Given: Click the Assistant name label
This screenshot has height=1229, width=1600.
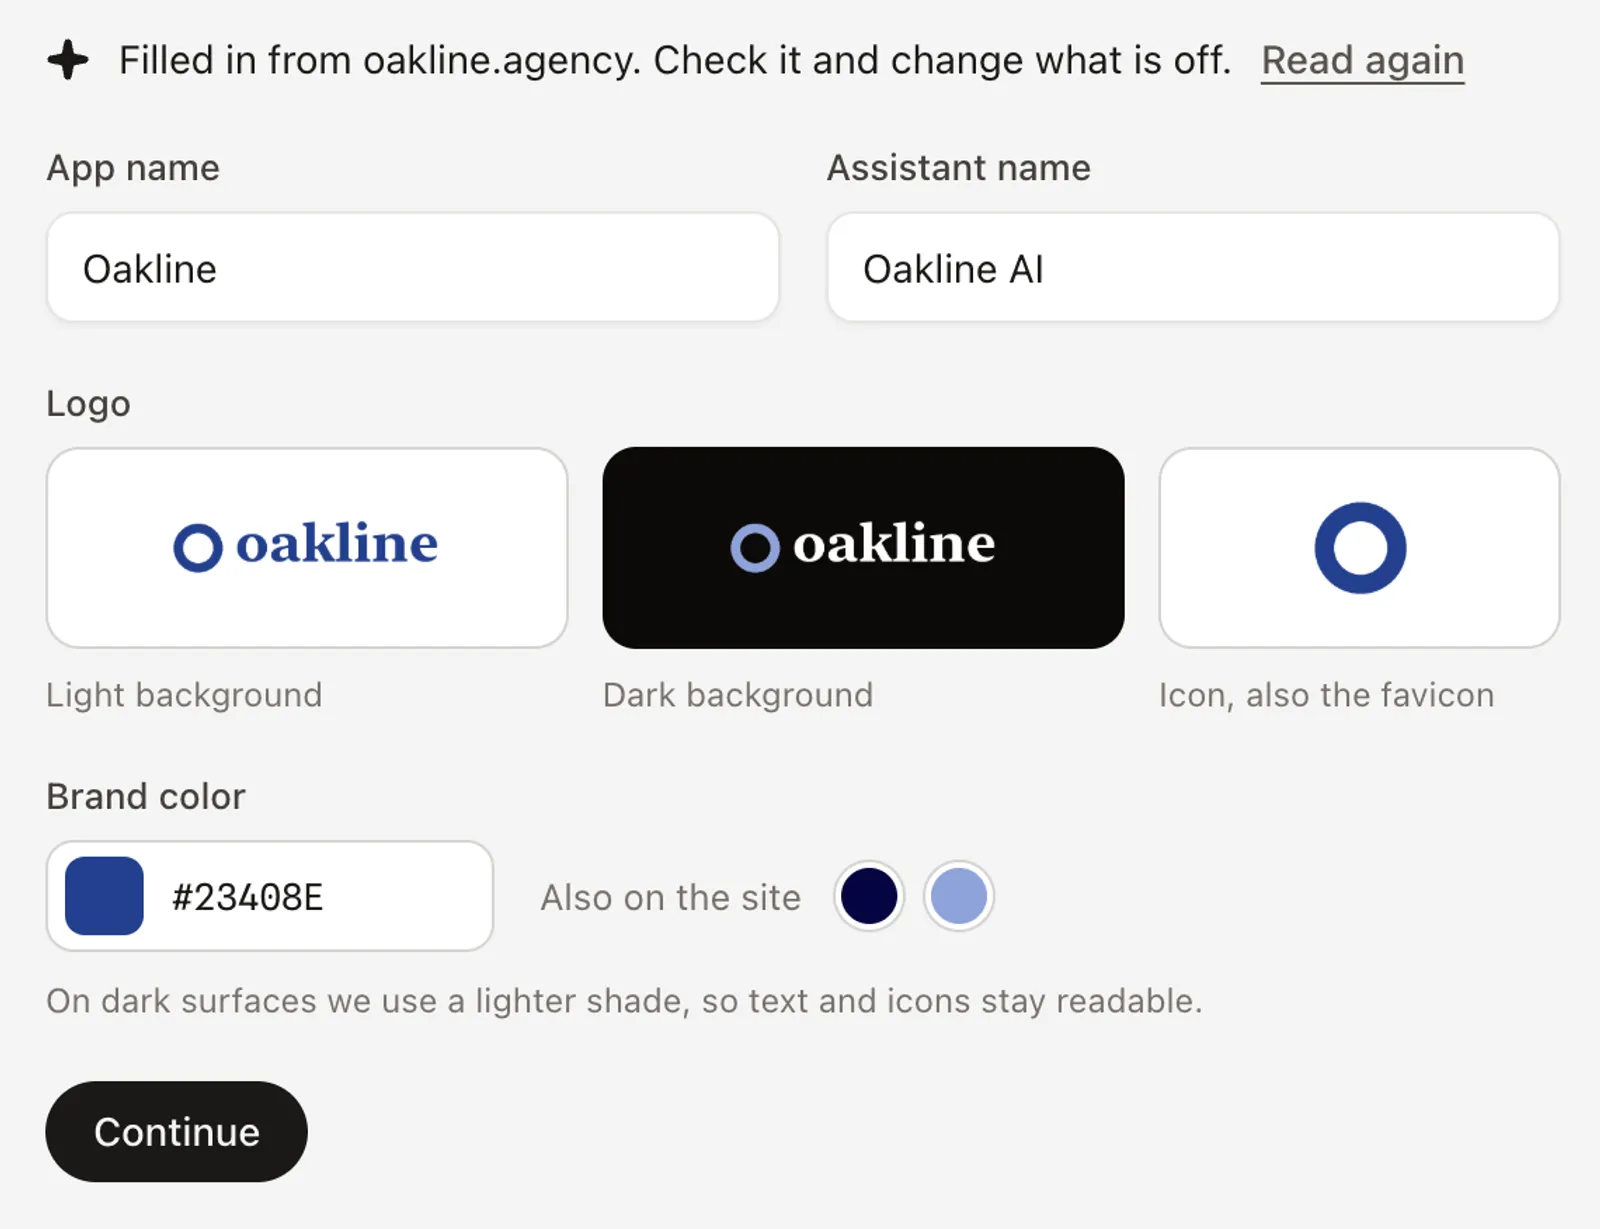Looking at the screenshot, I should (x=959, y=168).
